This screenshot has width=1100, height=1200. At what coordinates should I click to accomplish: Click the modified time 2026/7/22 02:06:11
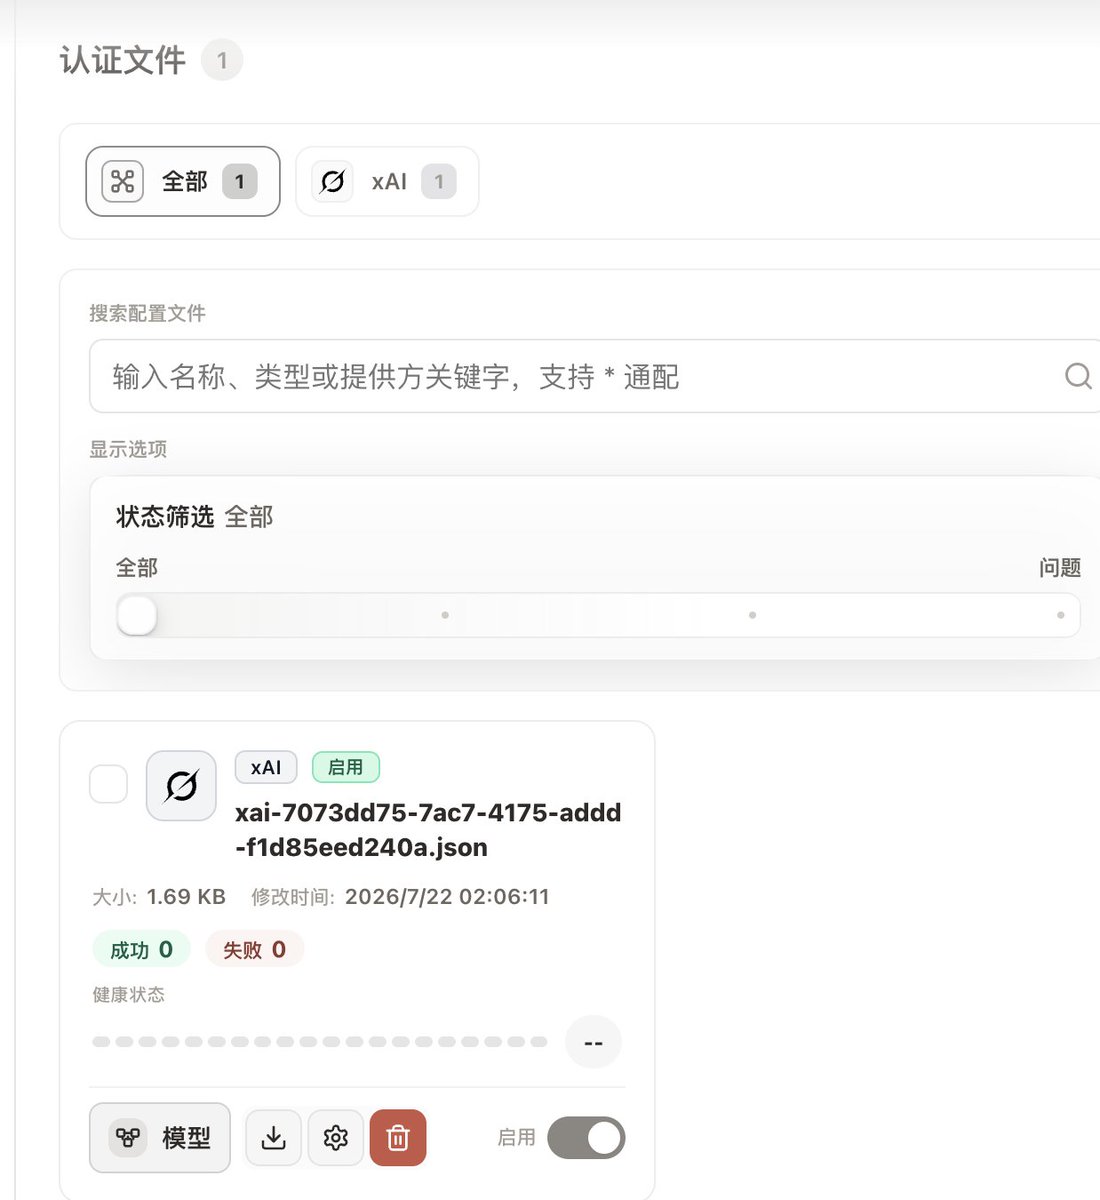click(x=447, y=896)
